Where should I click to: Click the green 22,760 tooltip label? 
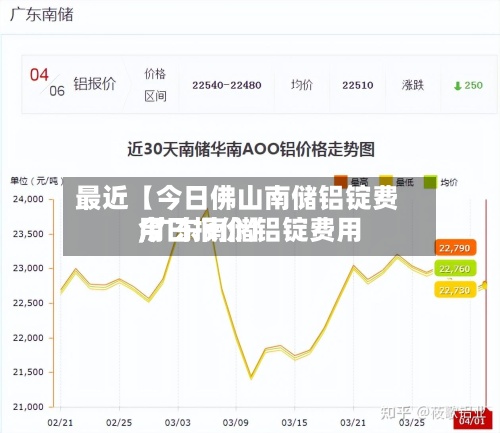click(455, 269)
